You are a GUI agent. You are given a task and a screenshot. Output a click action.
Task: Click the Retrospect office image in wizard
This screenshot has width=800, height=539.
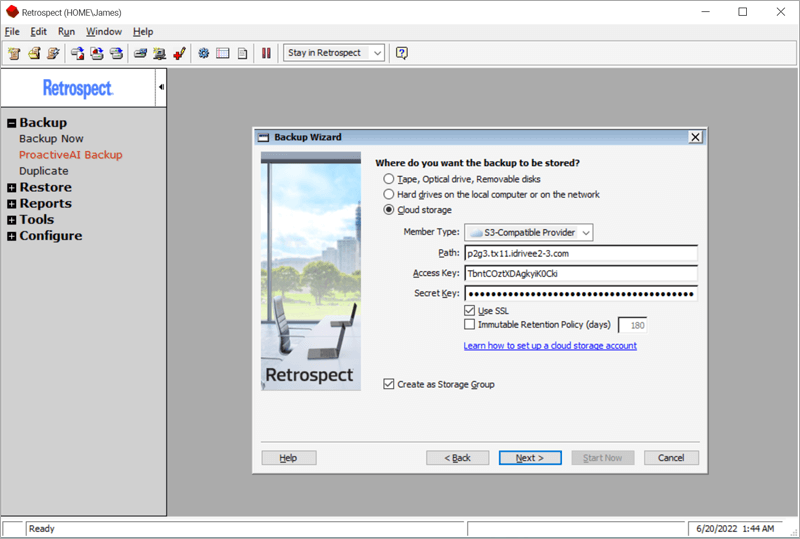[311, 271]
